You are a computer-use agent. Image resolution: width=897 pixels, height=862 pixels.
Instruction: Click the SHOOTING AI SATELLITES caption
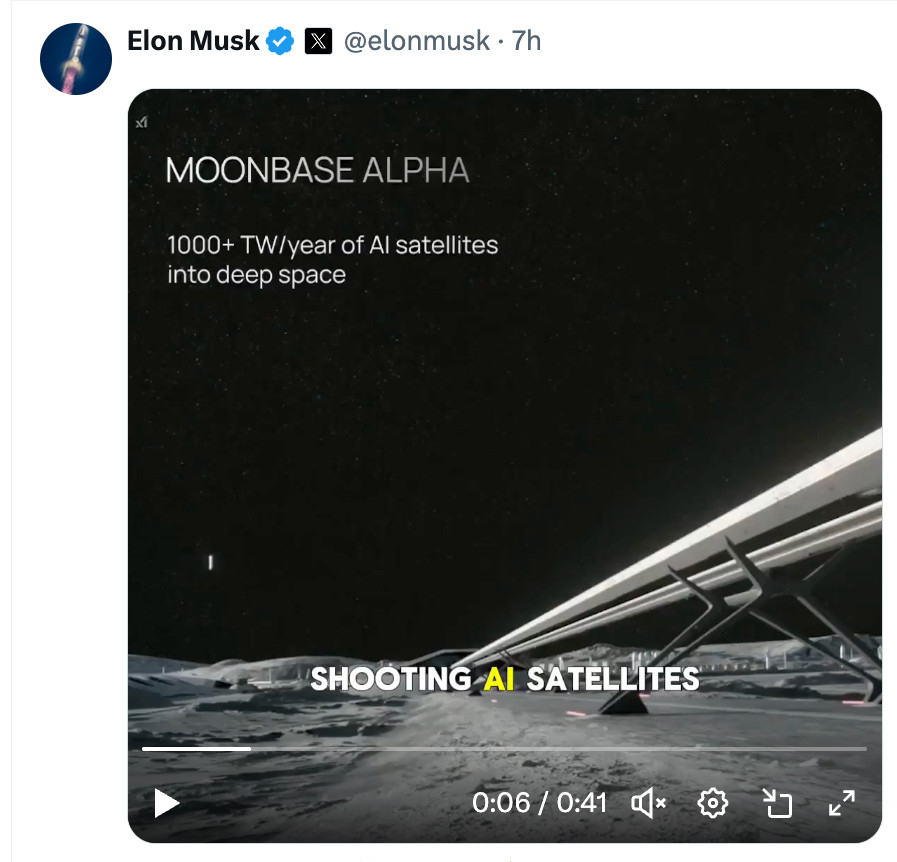click(x=504, y=679)
